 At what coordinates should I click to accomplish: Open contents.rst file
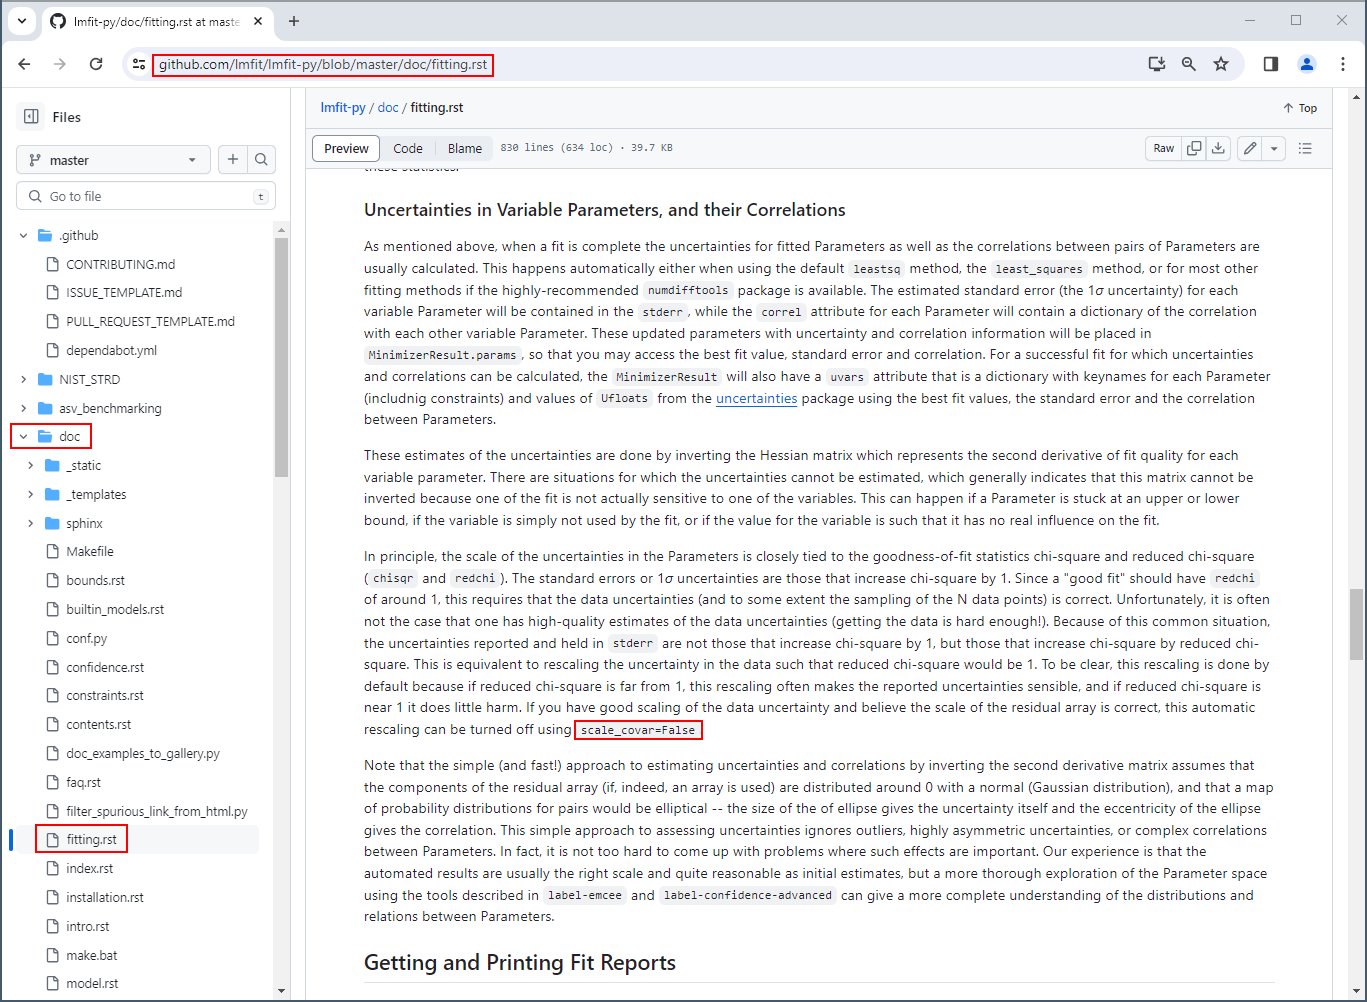(x=98, y=725)
